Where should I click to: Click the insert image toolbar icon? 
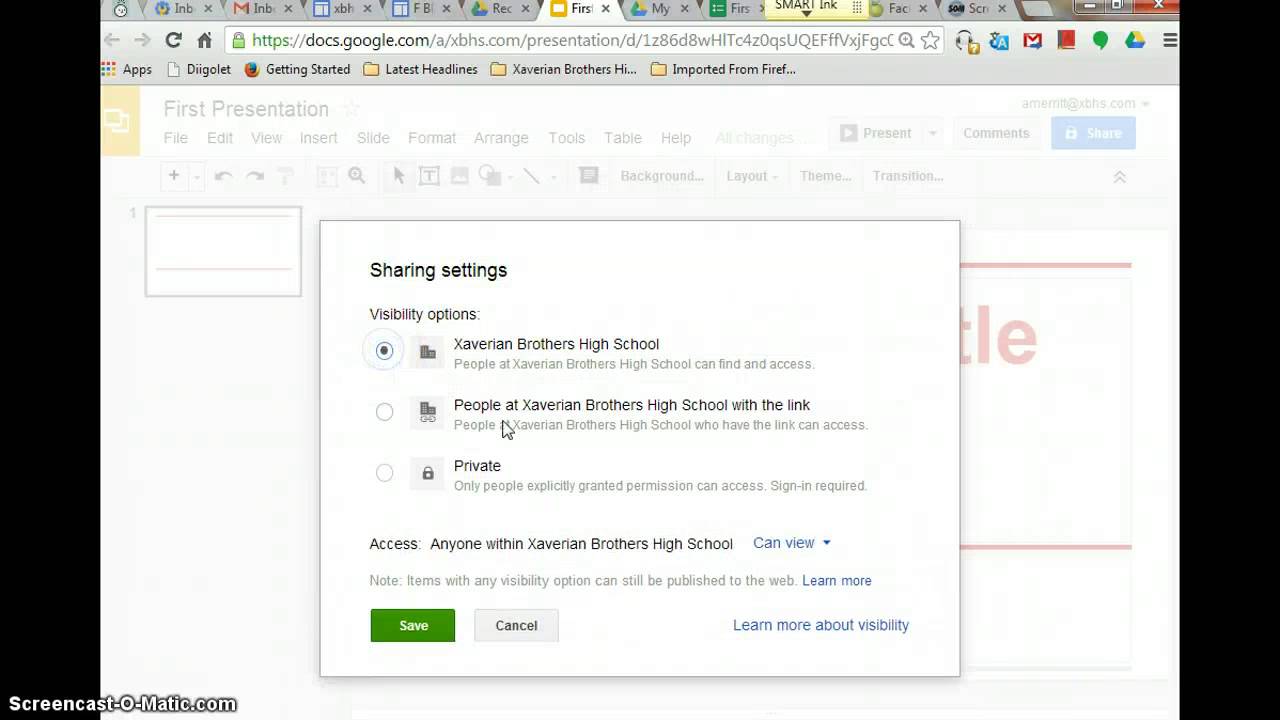[x=460, y=176]
